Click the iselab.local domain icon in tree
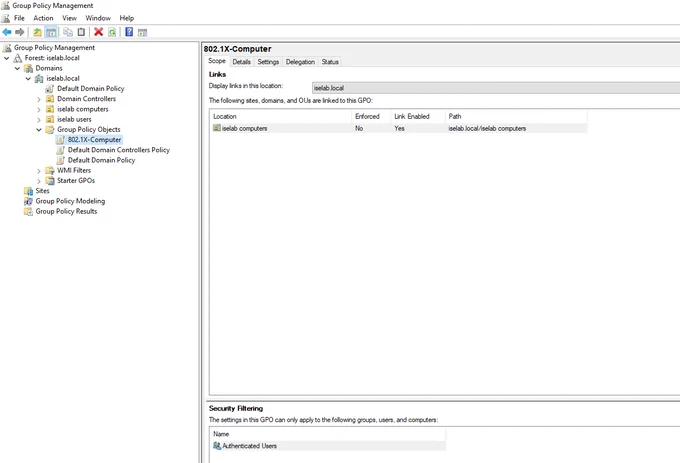Screen dimensions: 680x463 point(39,78)
